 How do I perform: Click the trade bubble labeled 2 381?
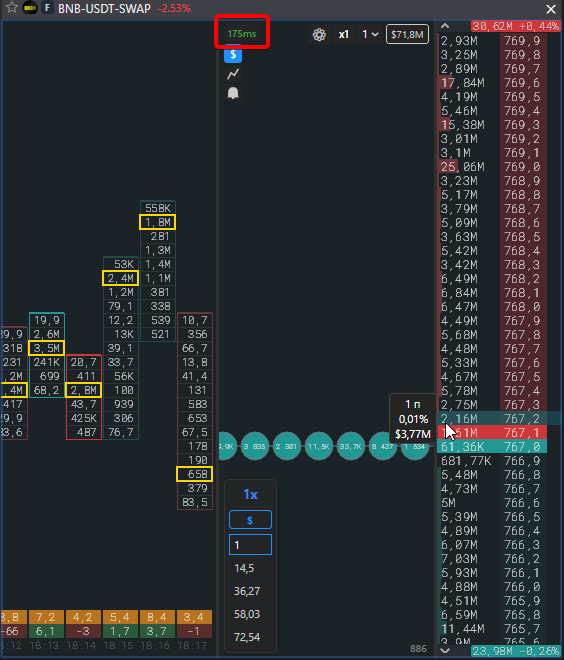287,446
